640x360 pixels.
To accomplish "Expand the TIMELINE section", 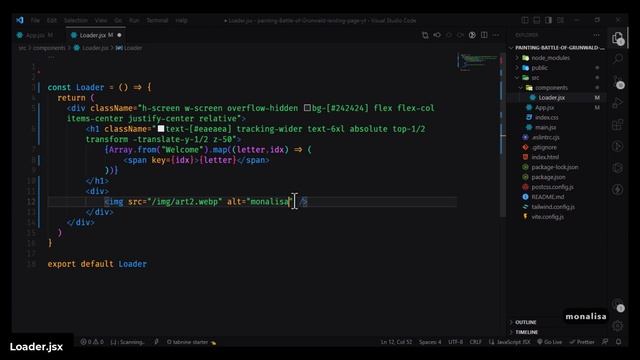I will tap(527, 332).
